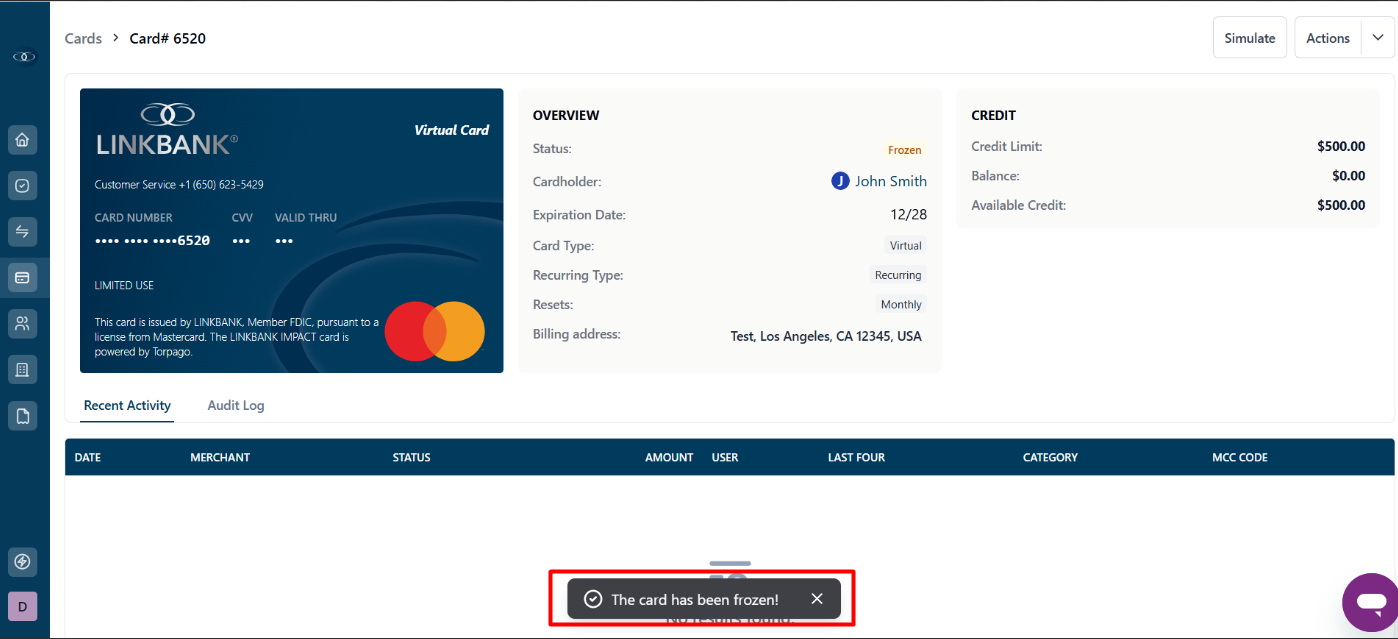Click the masked card number ending 6520

coord(152,241)
